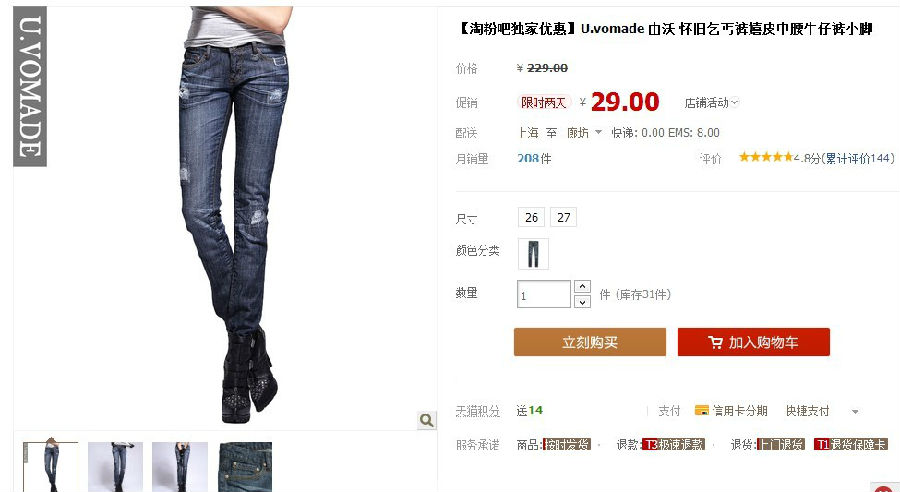Decrease quantity with the down arrow
900x492 pixels.
tap(582, 301)
